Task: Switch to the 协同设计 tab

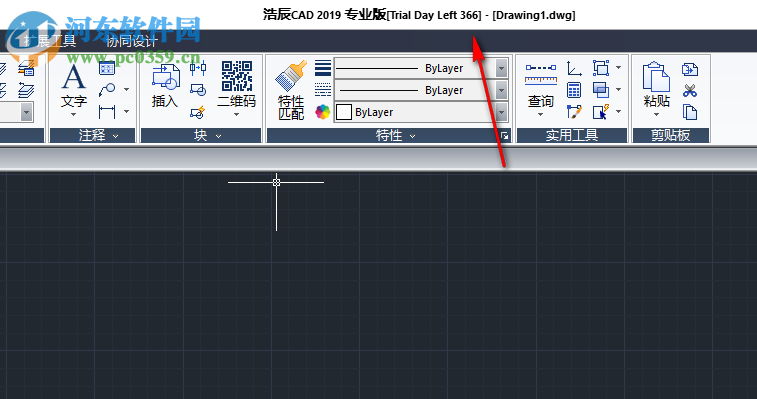Action: 132,42
